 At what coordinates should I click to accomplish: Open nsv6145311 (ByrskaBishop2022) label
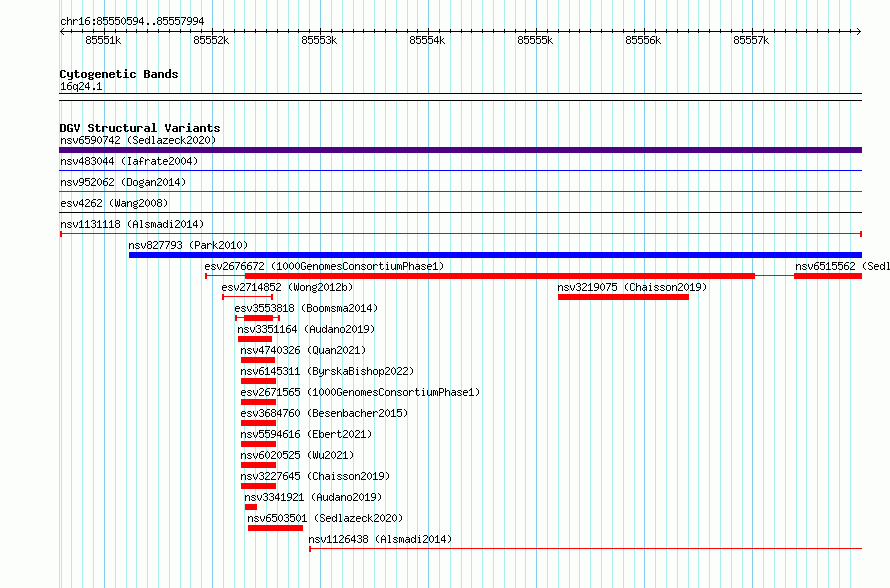[x=327, y=371]
